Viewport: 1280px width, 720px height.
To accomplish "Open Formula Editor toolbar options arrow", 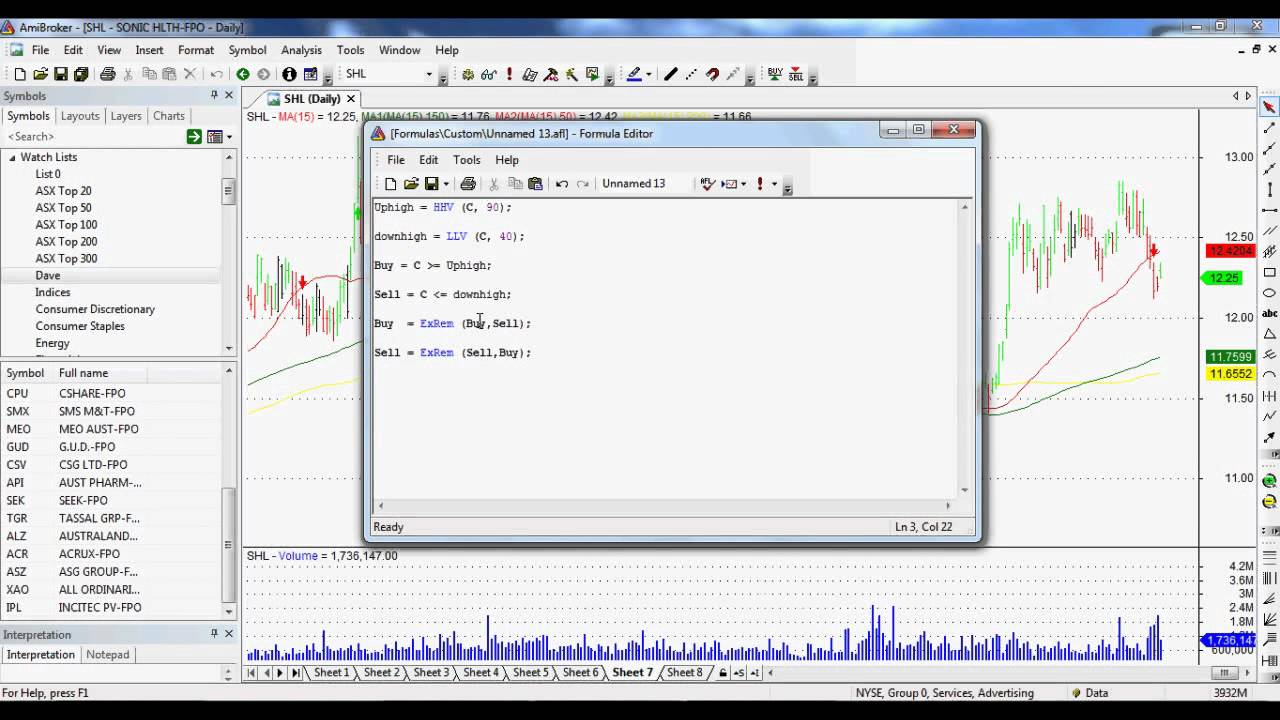I will [x=788, y=187].
